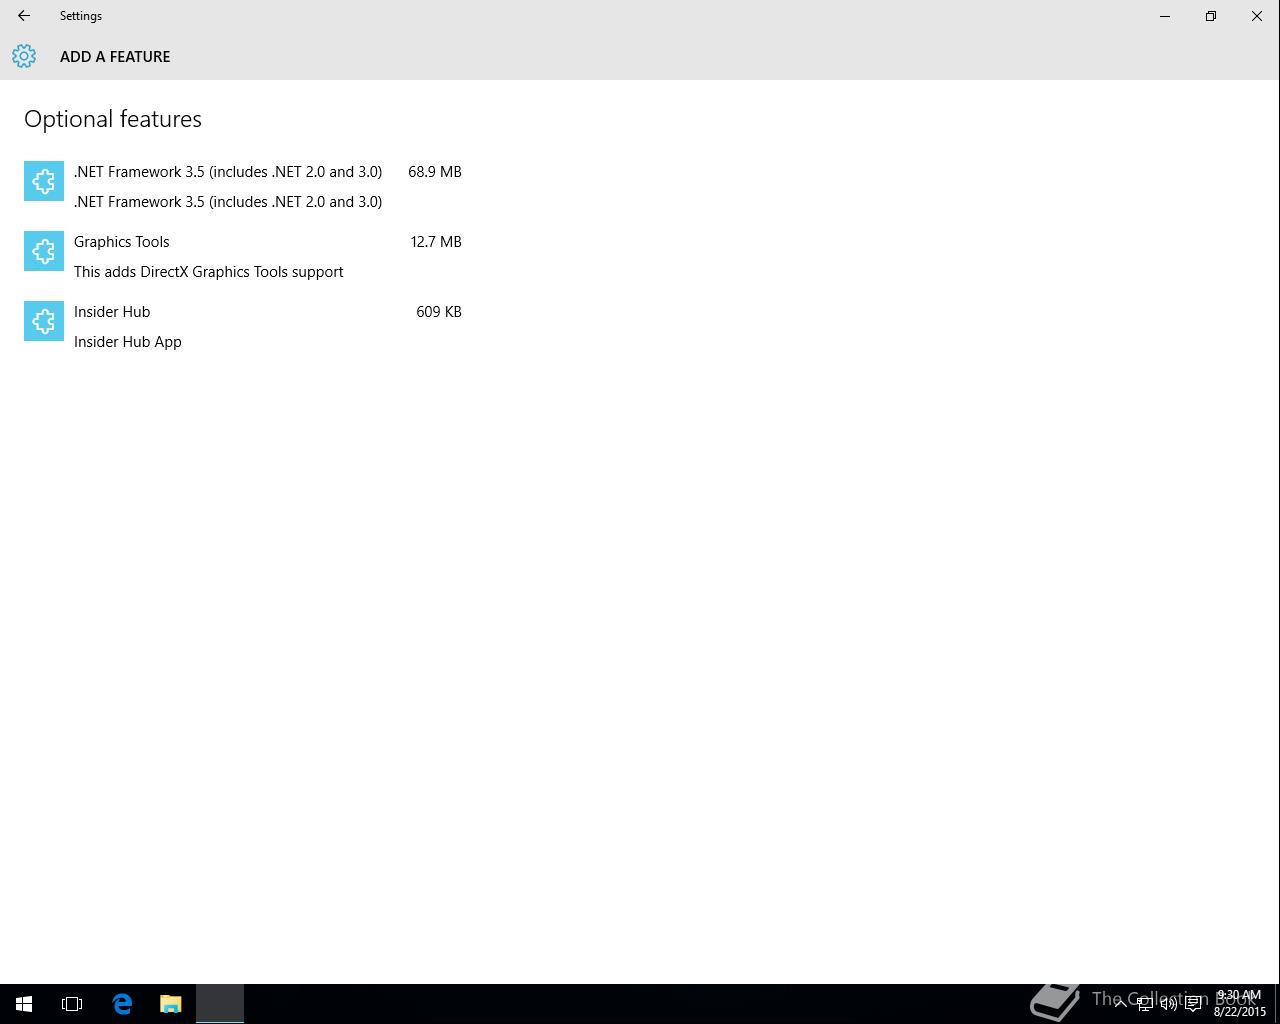The height and width of the screenshot is (1024, 1280).
Task: Select the Graphics Tools feature title
Action: click(122, 242)
